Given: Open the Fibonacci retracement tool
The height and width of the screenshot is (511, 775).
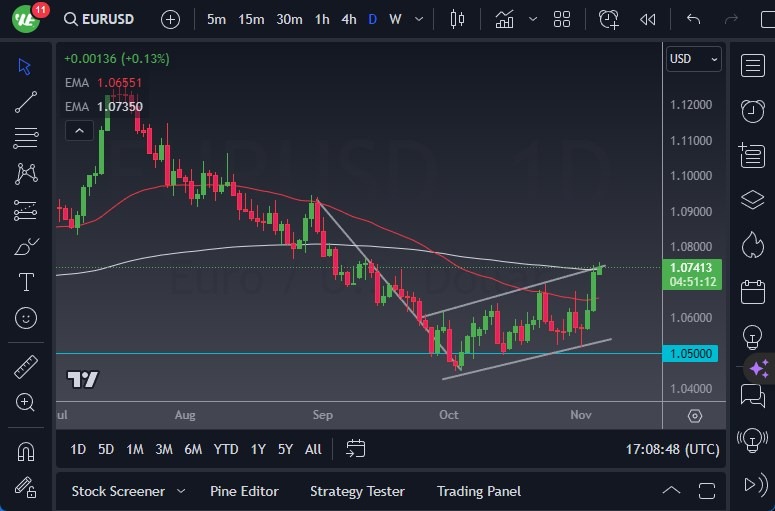Looking at the screenshot, I should point(27,138).
